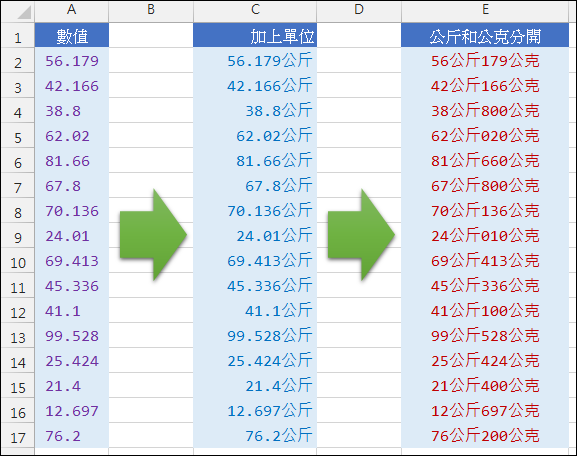This screenshot has height=456, width=577.
Task: Select cell with value 69.413
Action: [72, 261]
